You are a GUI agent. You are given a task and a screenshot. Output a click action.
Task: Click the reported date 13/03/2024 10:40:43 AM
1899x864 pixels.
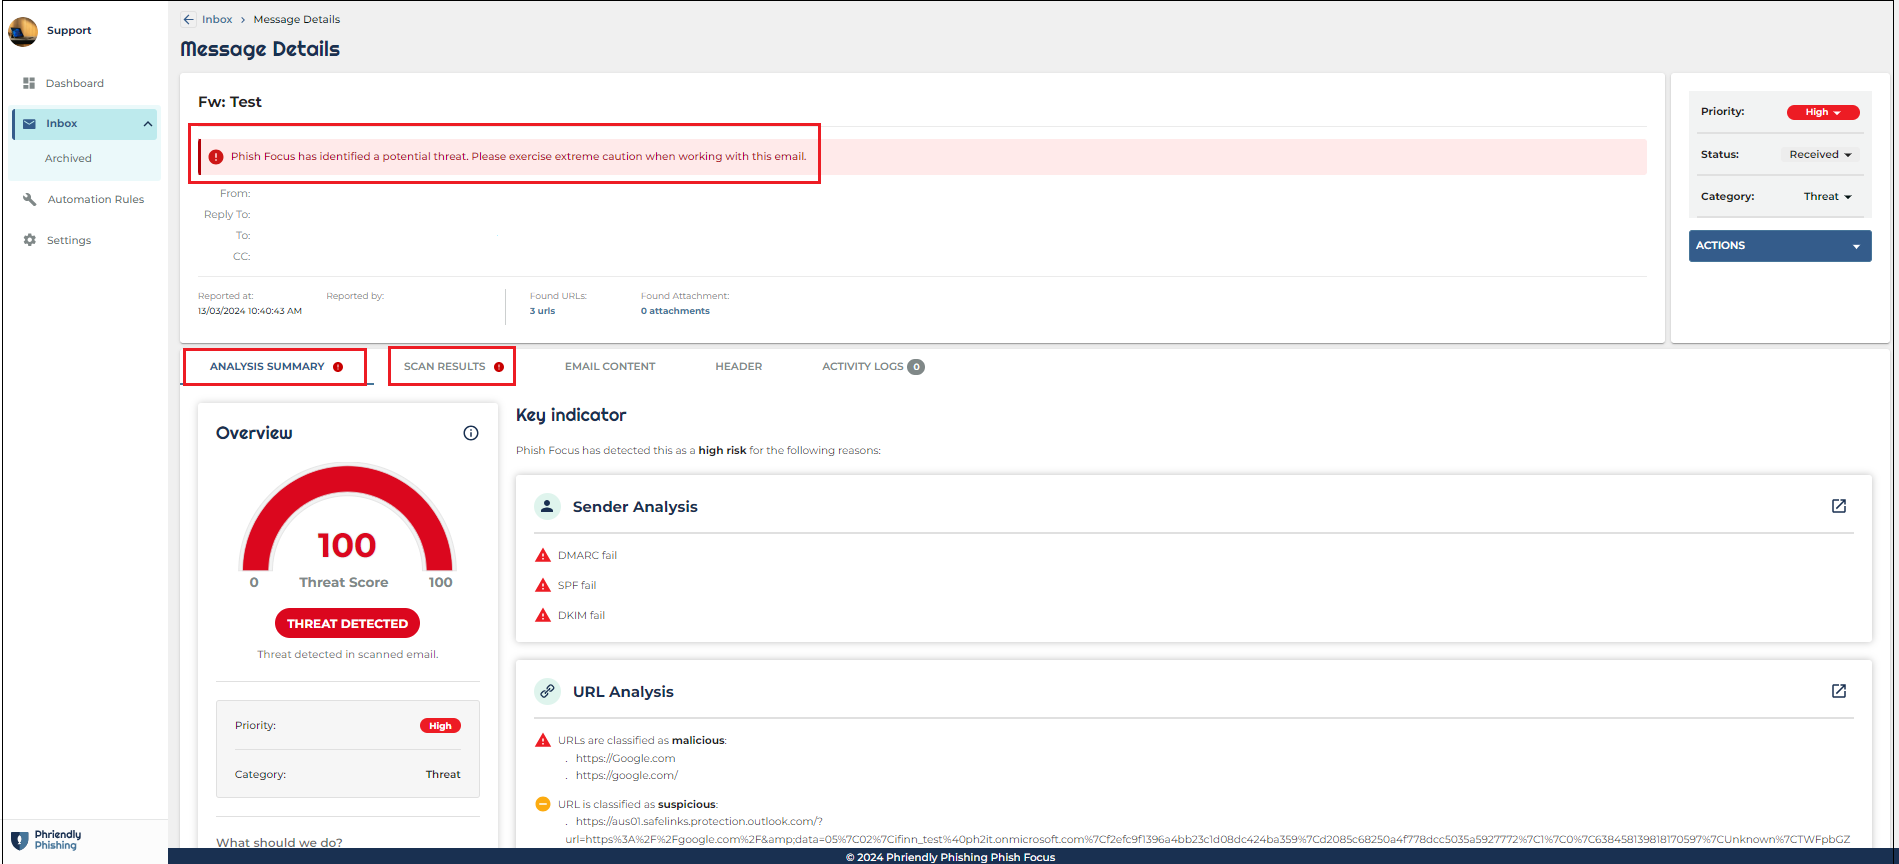point(250,311)
